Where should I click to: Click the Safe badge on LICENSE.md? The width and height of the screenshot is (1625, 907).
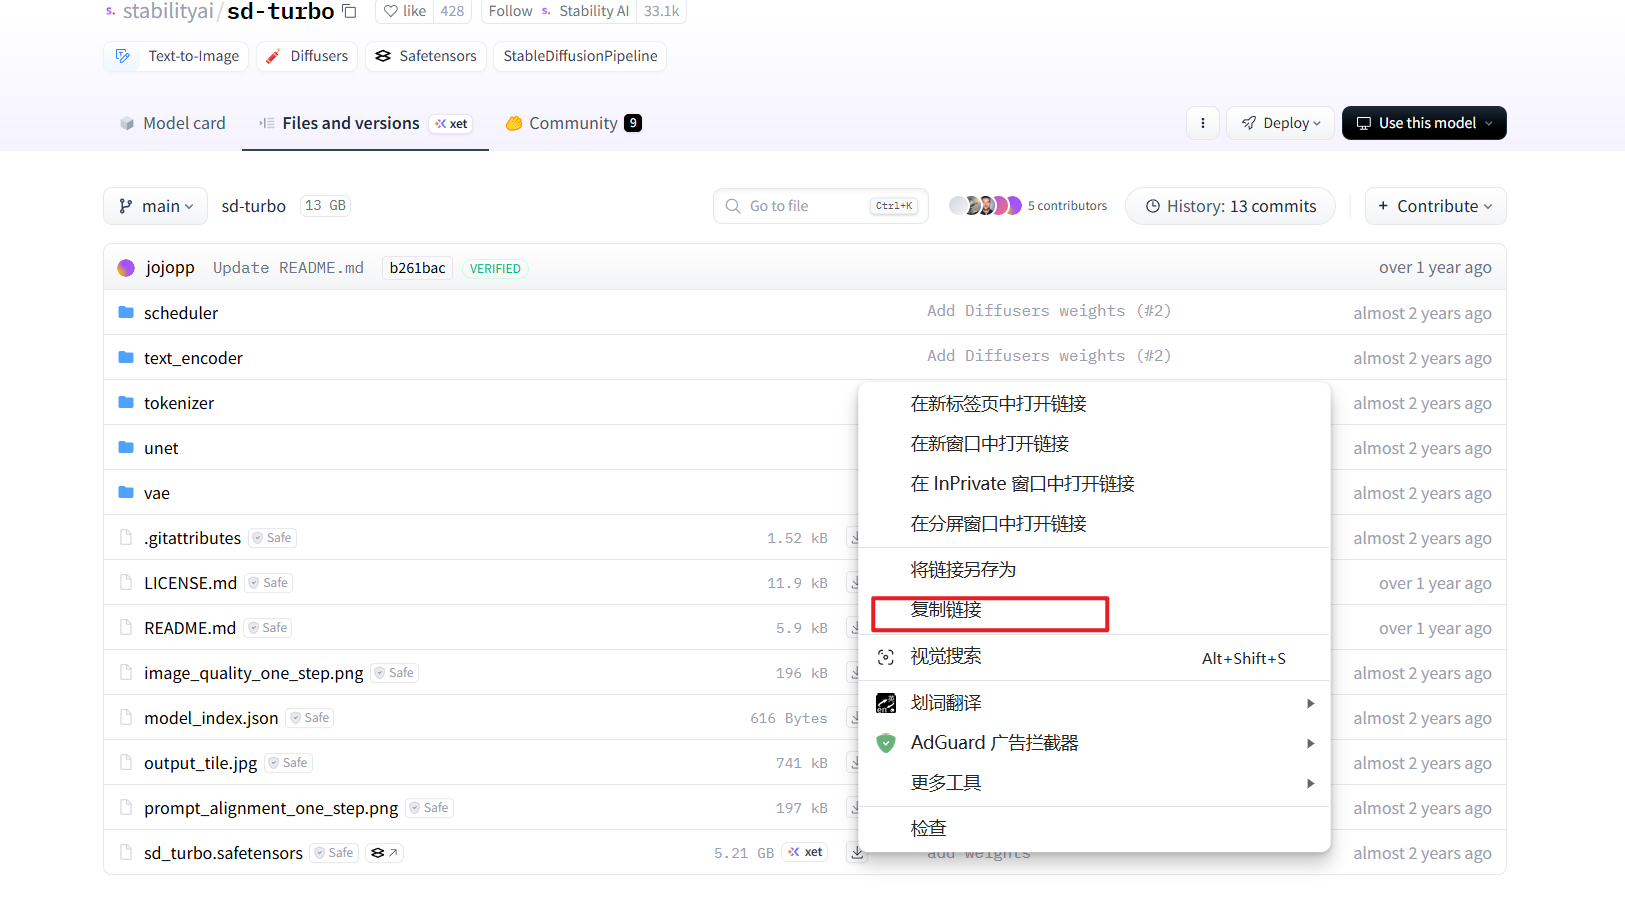point(268,583)
